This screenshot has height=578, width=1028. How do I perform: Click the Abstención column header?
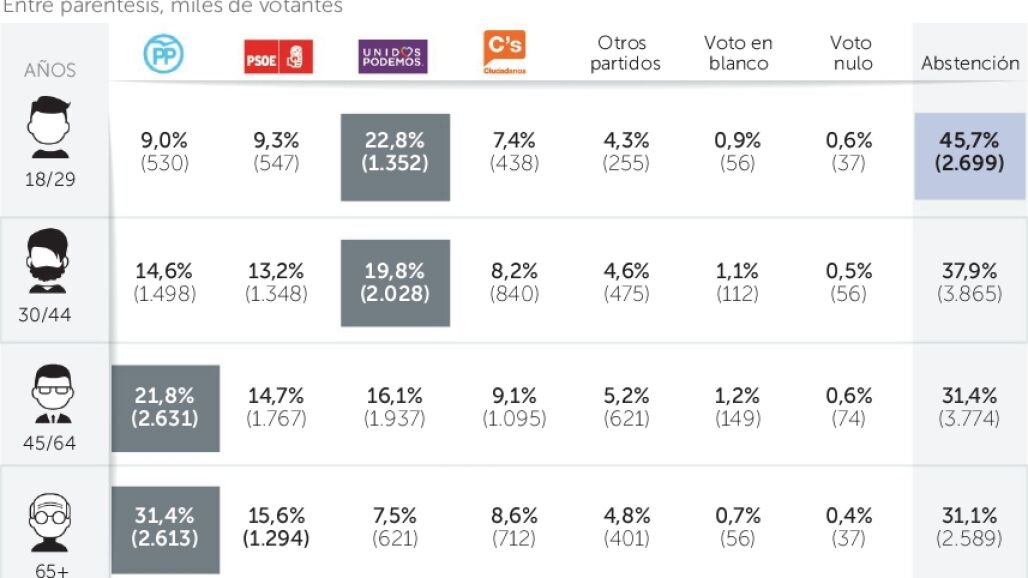pos(970,63)
